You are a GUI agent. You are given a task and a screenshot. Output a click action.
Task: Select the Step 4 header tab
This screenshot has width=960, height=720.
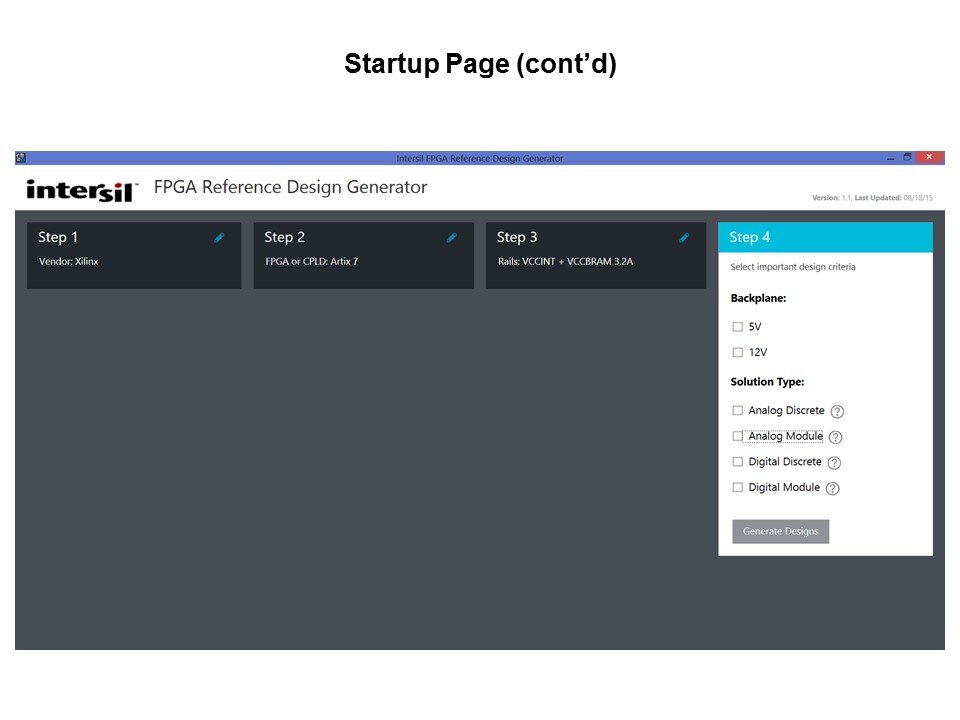click(x=825, y=237)
